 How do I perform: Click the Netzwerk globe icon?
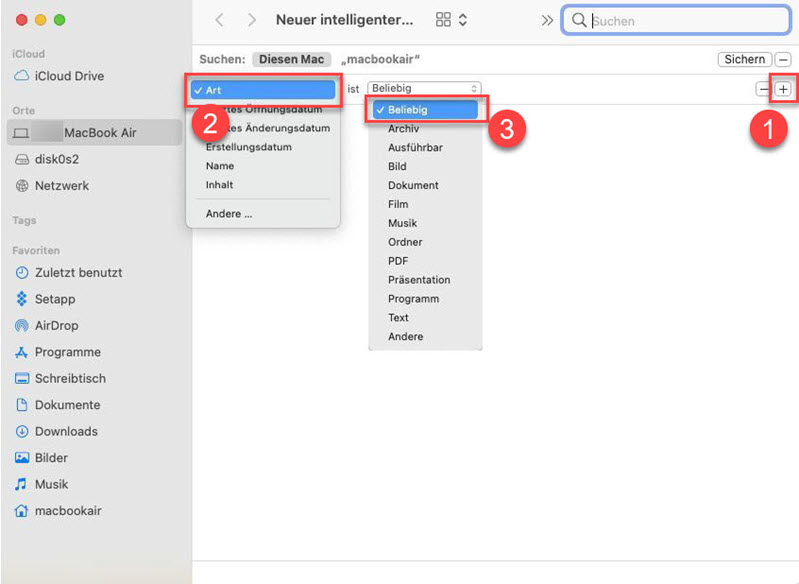point(22,186)
